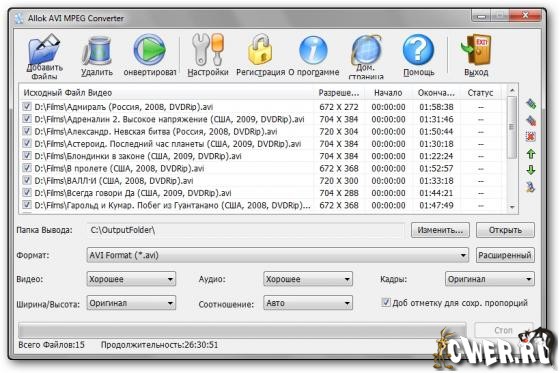Move file down with green down arrow
Screen dimensions: 560x373
[531, 170]
